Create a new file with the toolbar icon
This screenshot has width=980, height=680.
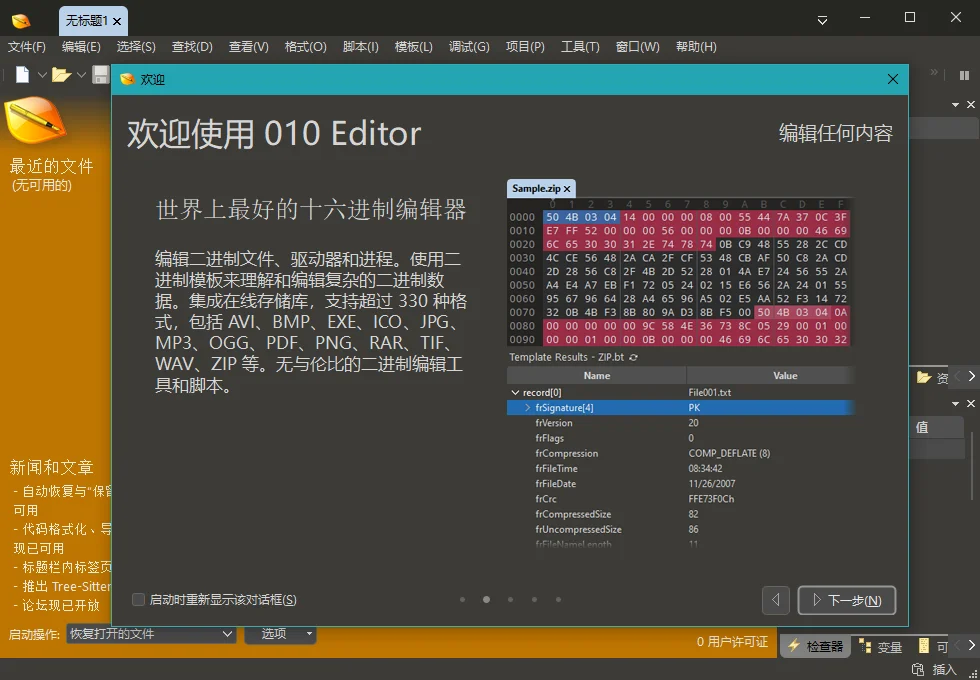[x=22, y=74]
